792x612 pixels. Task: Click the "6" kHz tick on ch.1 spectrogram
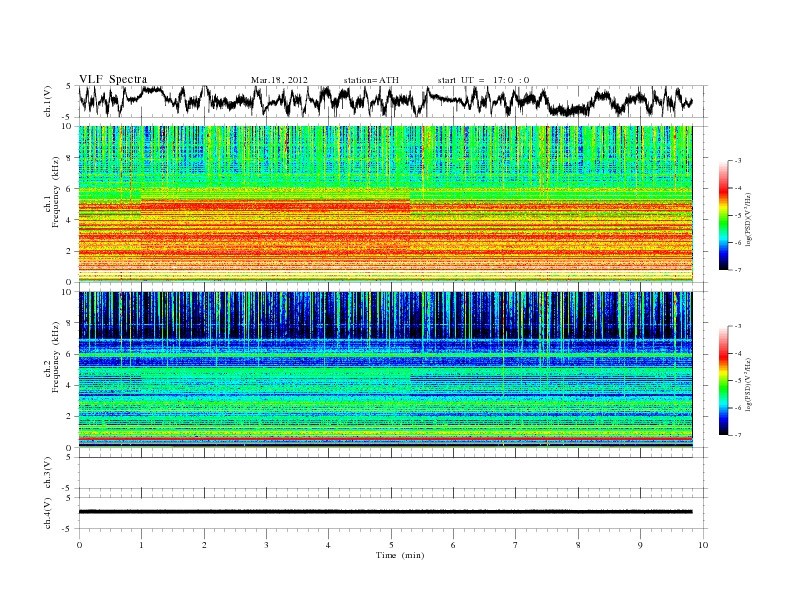(x=69, y=189)
